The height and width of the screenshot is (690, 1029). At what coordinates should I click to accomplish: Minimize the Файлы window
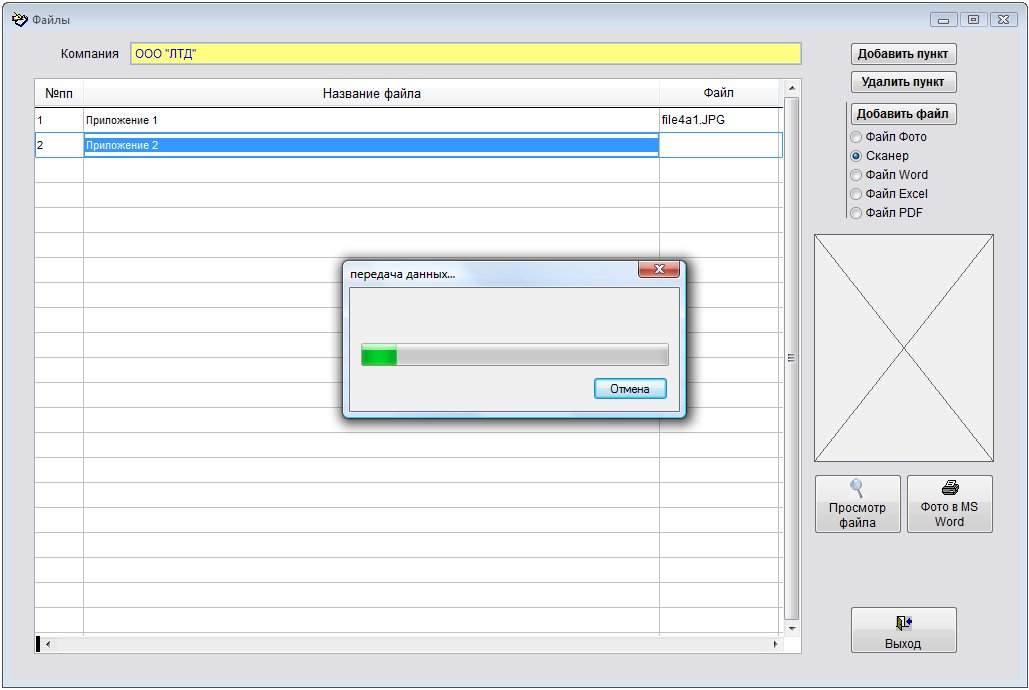point(943,20)
